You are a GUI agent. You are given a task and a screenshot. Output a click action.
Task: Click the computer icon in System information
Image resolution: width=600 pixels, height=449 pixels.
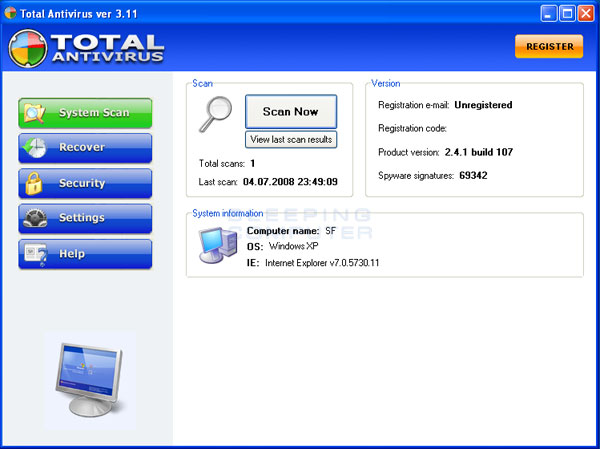pyautogui.click(x=218, y=245)
